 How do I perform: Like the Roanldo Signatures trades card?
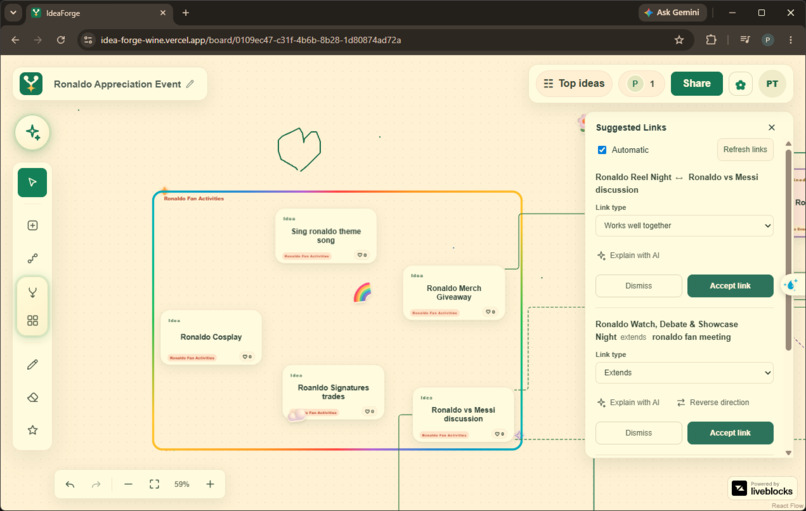pos(369,411)
